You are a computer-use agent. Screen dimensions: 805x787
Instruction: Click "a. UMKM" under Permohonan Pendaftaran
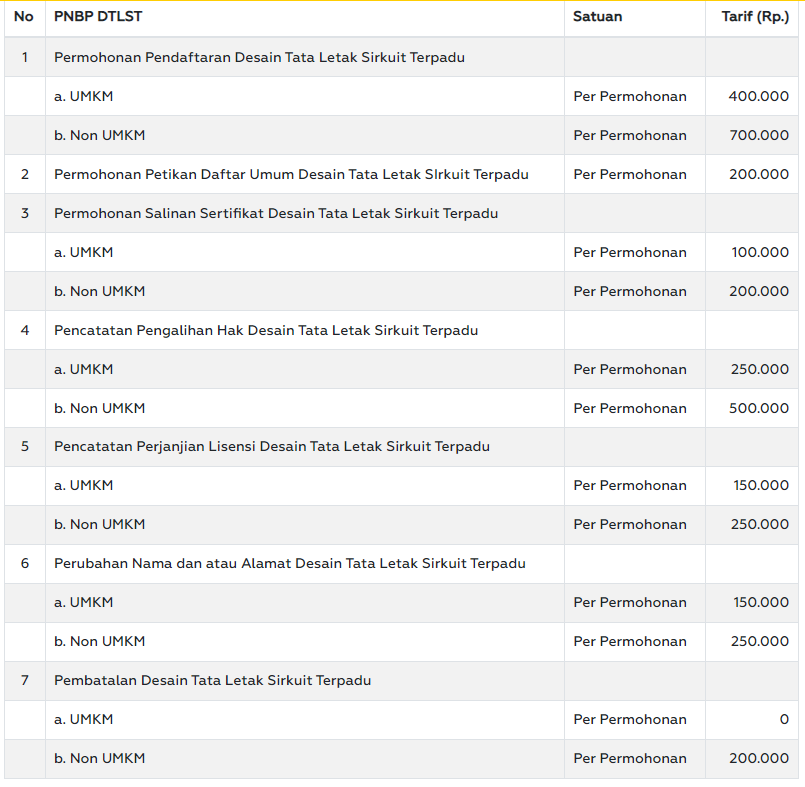[x=84, y=96]
